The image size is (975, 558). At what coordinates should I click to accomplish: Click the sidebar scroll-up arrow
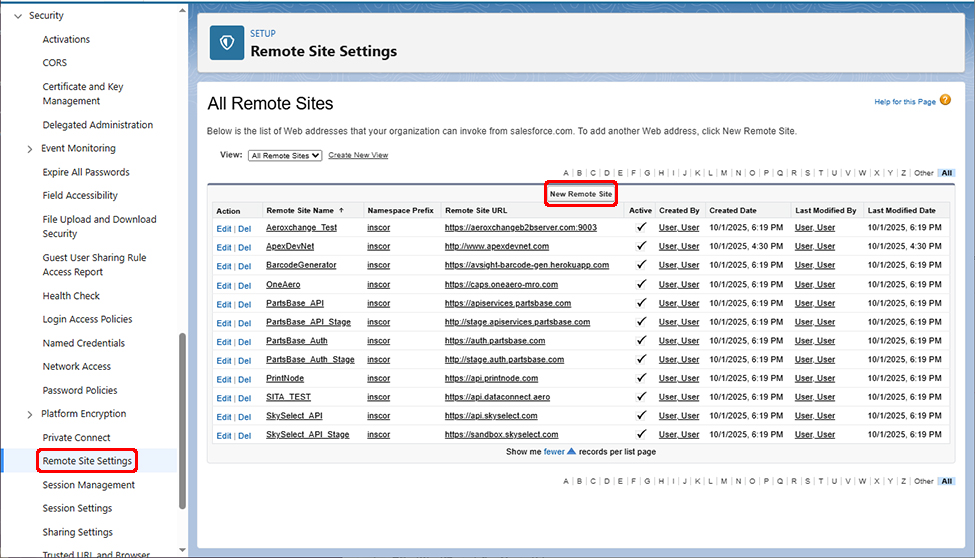[x=182, y=11]
